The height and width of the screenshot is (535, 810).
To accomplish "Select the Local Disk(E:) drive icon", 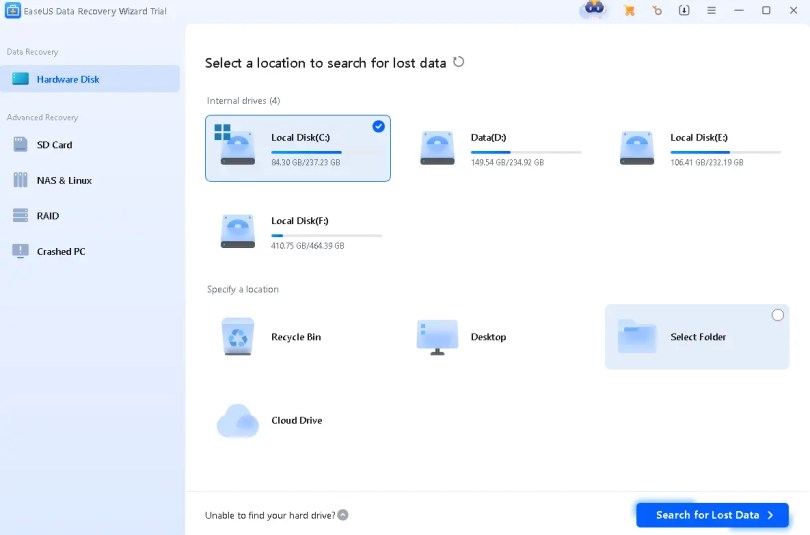I will 636,148.
